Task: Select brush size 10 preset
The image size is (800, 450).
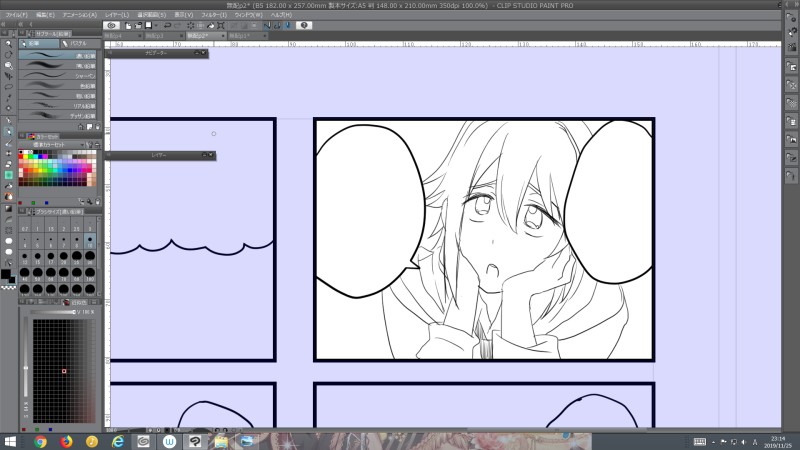Action: point(90,241)
